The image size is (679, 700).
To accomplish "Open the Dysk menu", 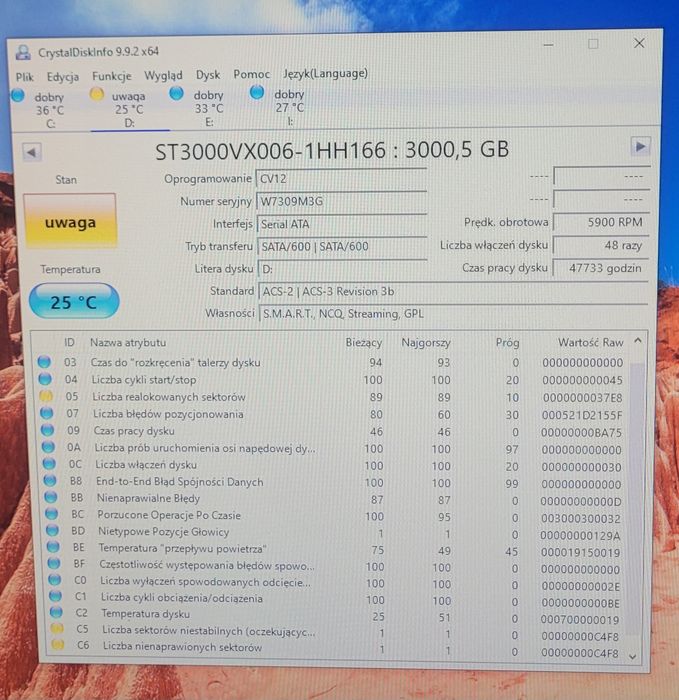I will [x=208, y=75].
